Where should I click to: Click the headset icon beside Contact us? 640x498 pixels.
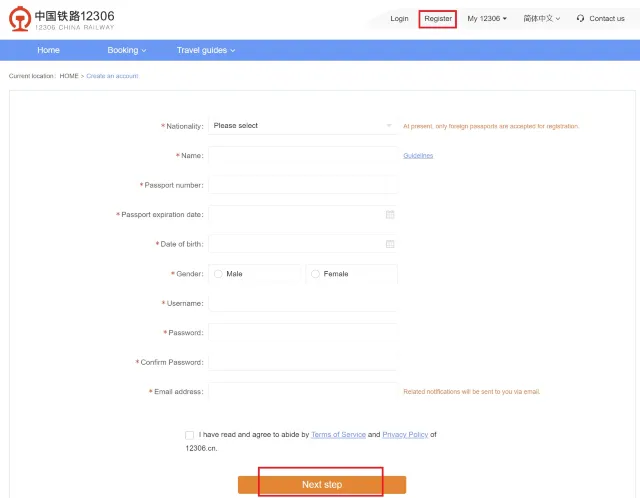(x=581, y=18)
